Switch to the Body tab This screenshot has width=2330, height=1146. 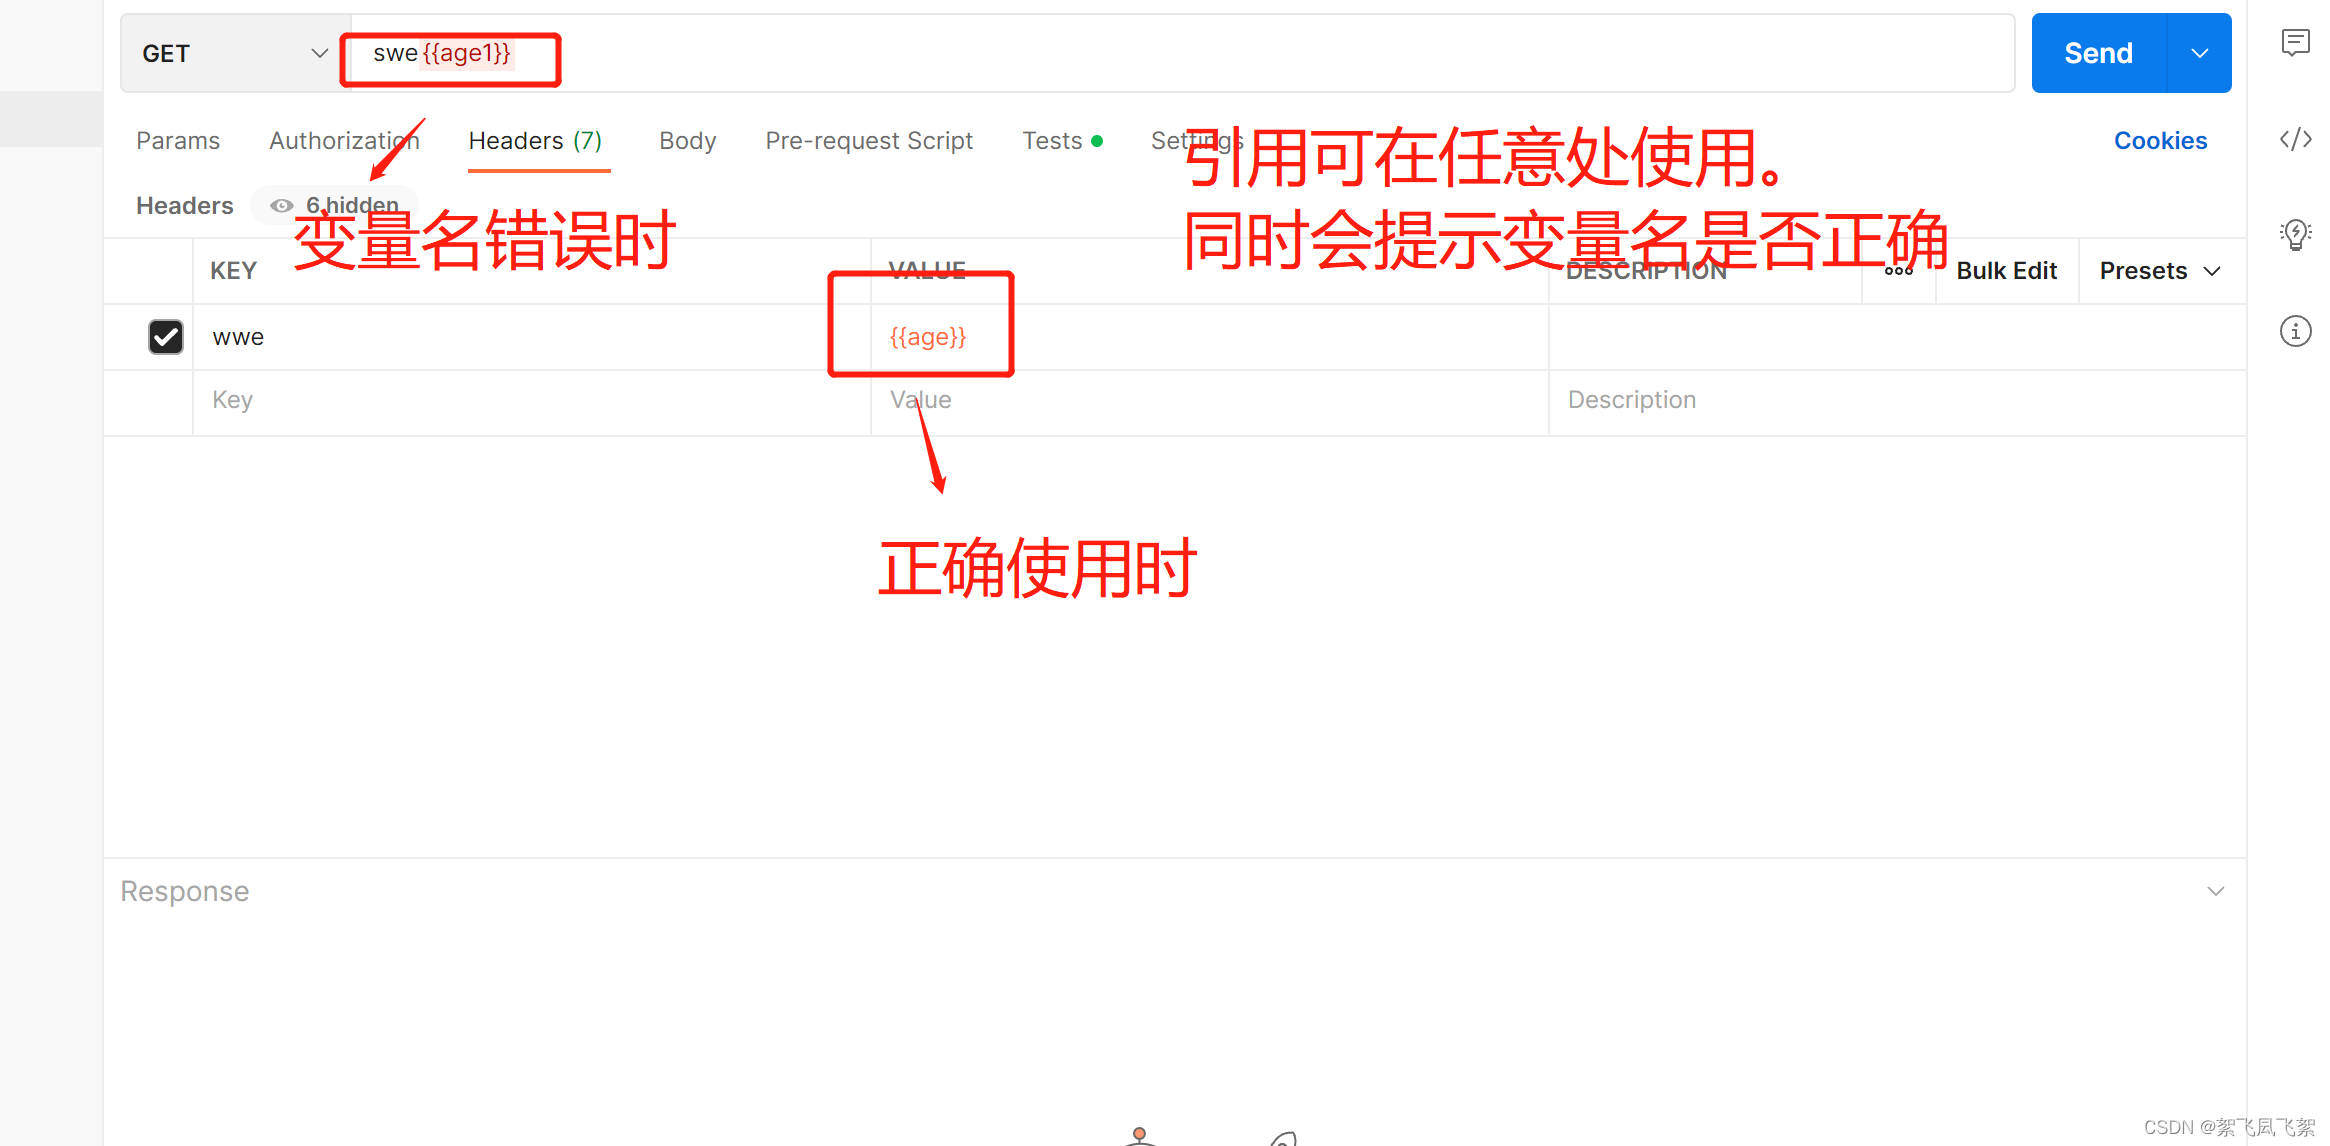click(687, 141)
